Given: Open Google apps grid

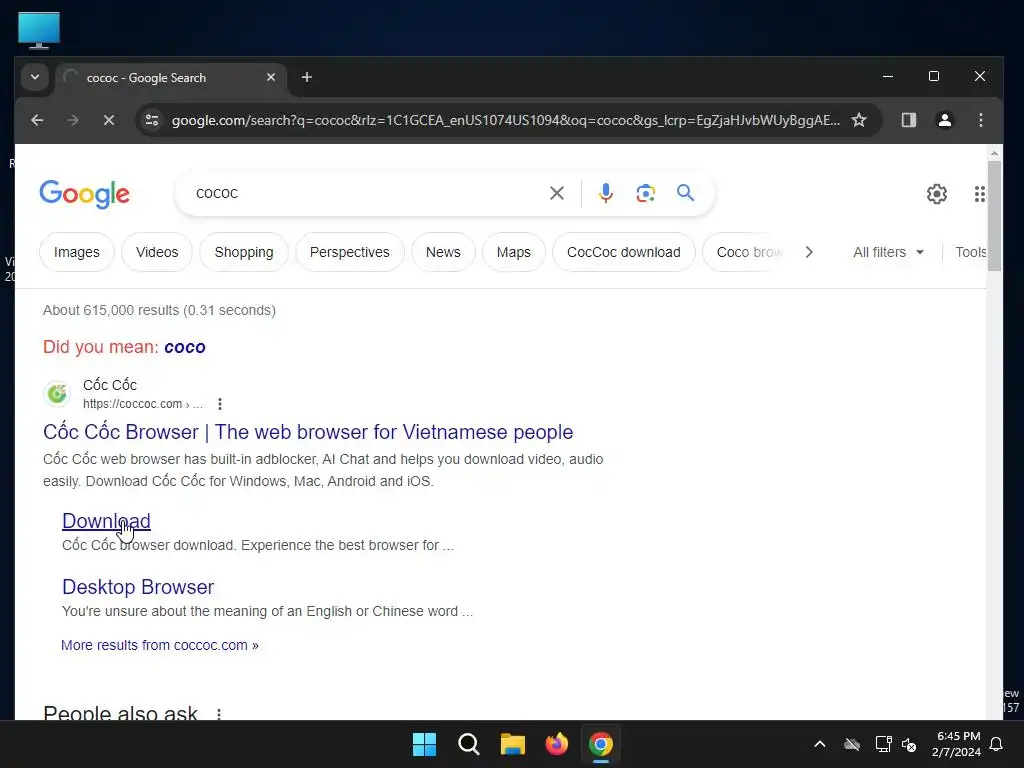Looking at the screenshot, I should coord(979,194).
